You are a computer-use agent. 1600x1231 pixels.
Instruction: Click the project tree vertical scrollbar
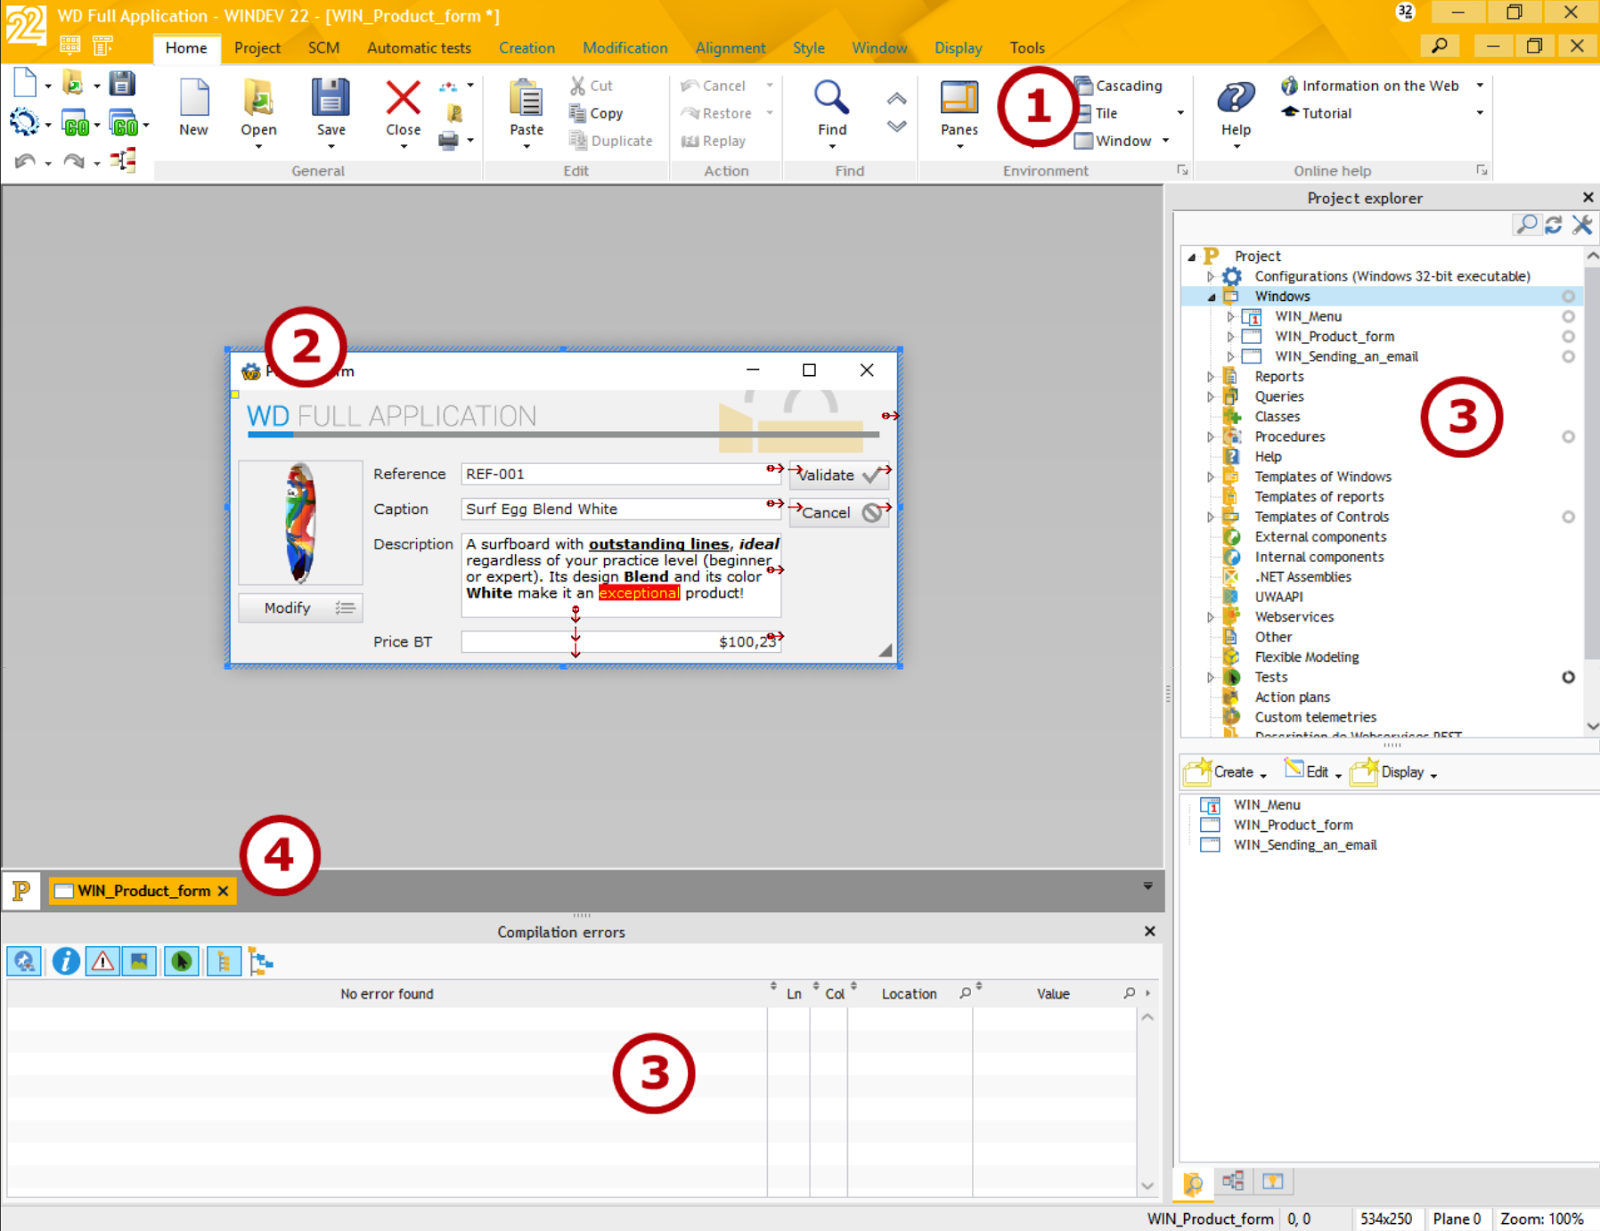coord(1592,490)
